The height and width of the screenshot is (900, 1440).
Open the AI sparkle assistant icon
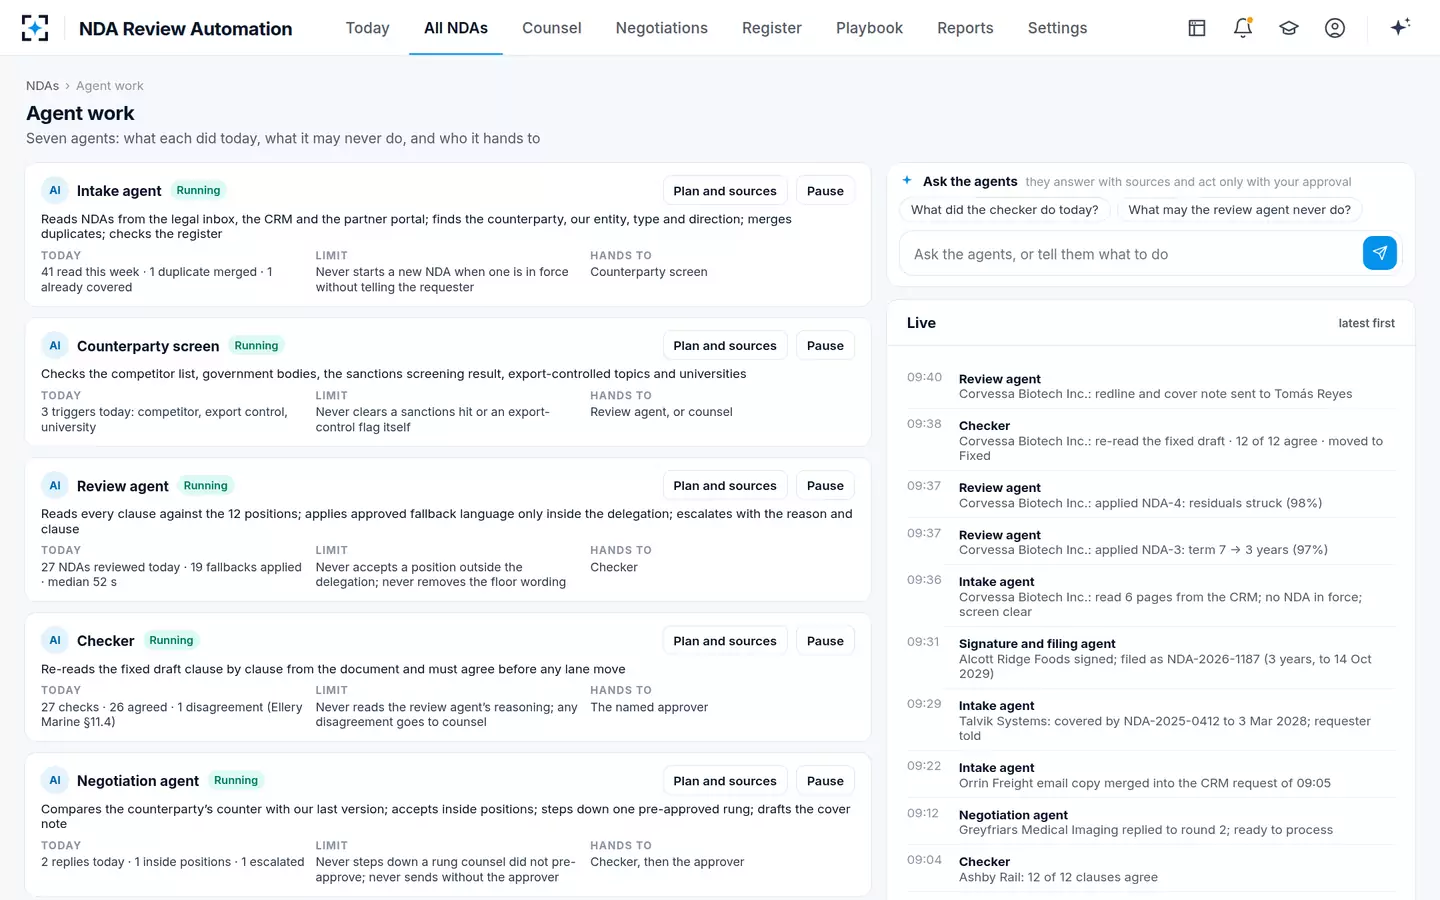[1400, 27]
